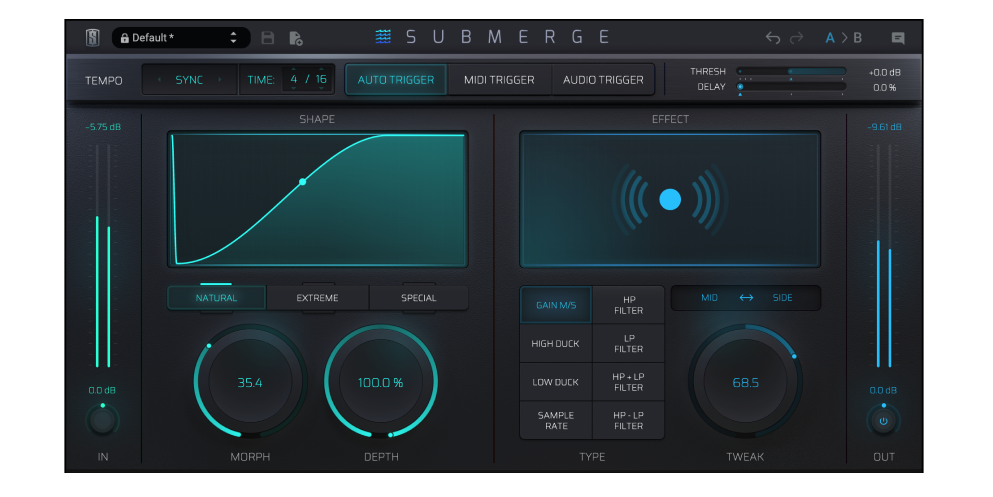Click the 35.4 morph value

[250, 382]
